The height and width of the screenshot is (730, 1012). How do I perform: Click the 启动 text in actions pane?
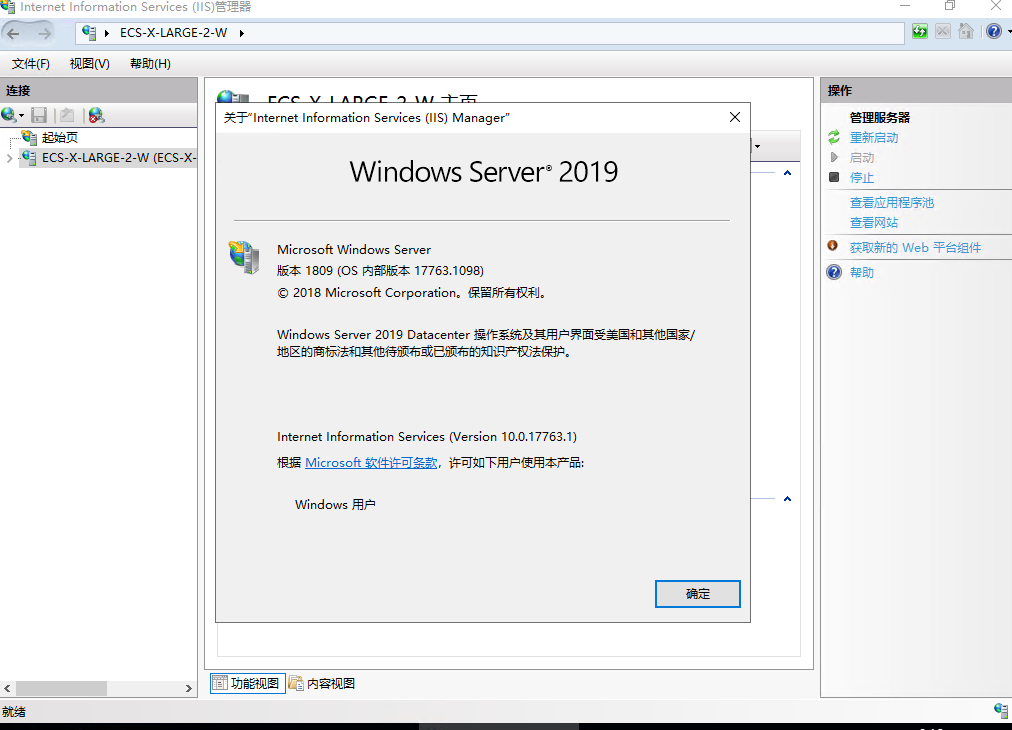[x=862, y=157]
